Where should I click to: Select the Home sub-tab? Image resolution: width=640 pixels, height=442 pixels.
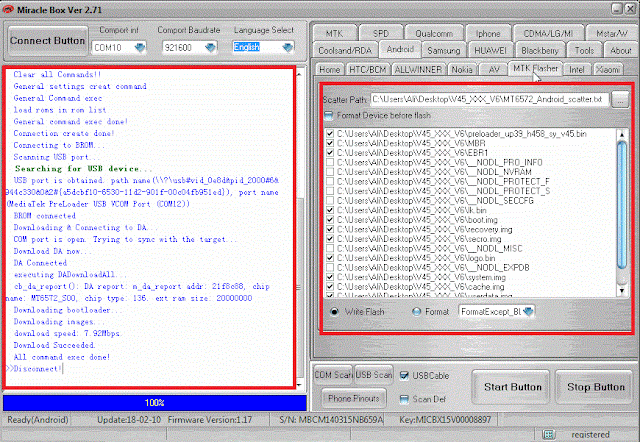[329, 70]
